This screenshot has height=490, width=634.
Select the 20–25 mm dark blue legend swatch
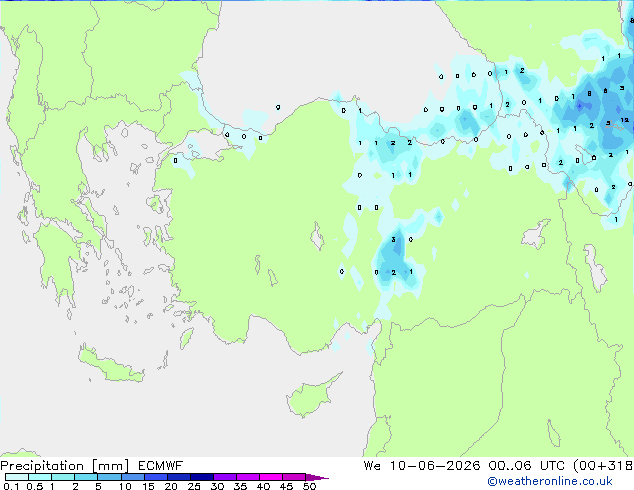[x=178, y=477]
